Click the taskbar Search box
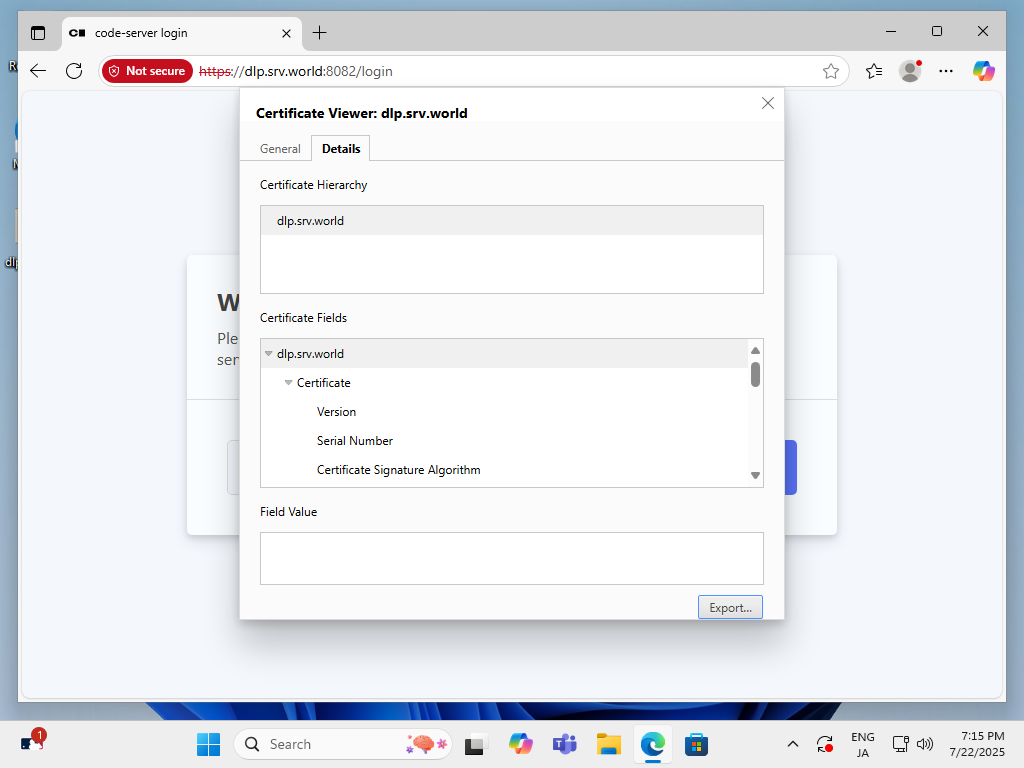This screenshot has height=768, width=1024. pos(343,744)
